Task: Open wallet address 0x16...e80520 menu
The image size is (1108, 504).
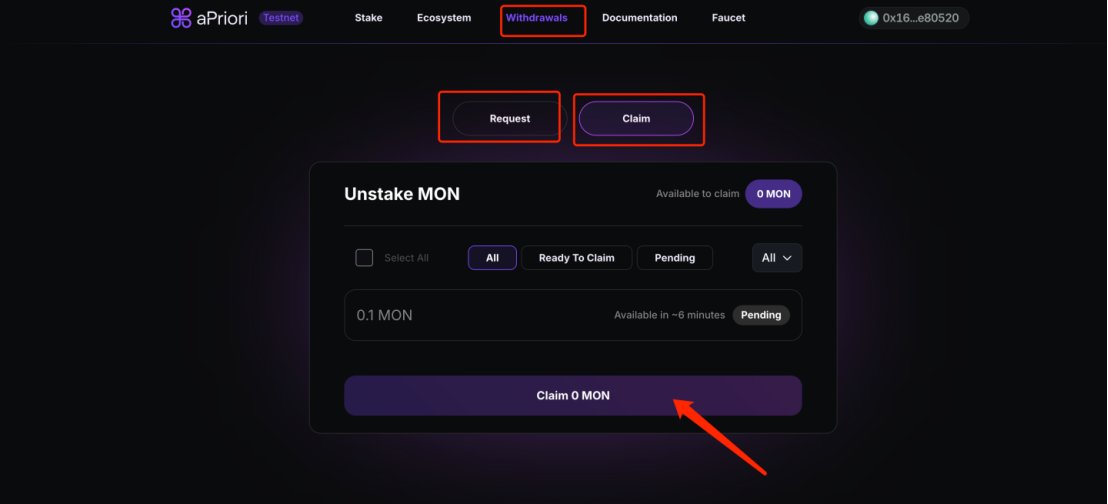Action: tap(914, 18)
